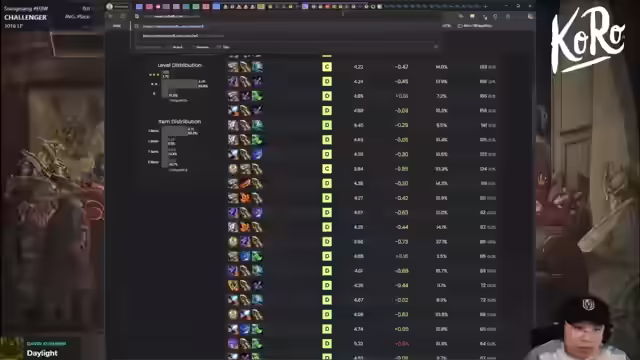640x360 pixels.
Task: Select the orange middle item icon in the 4.27 row
Action: click(x=245, y=198)
